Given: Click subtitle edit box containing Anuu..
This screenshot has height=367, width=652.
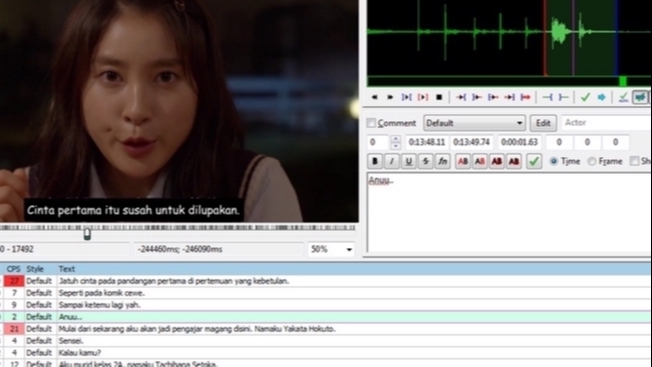Looking at the screenshot, I should point(509,212).
